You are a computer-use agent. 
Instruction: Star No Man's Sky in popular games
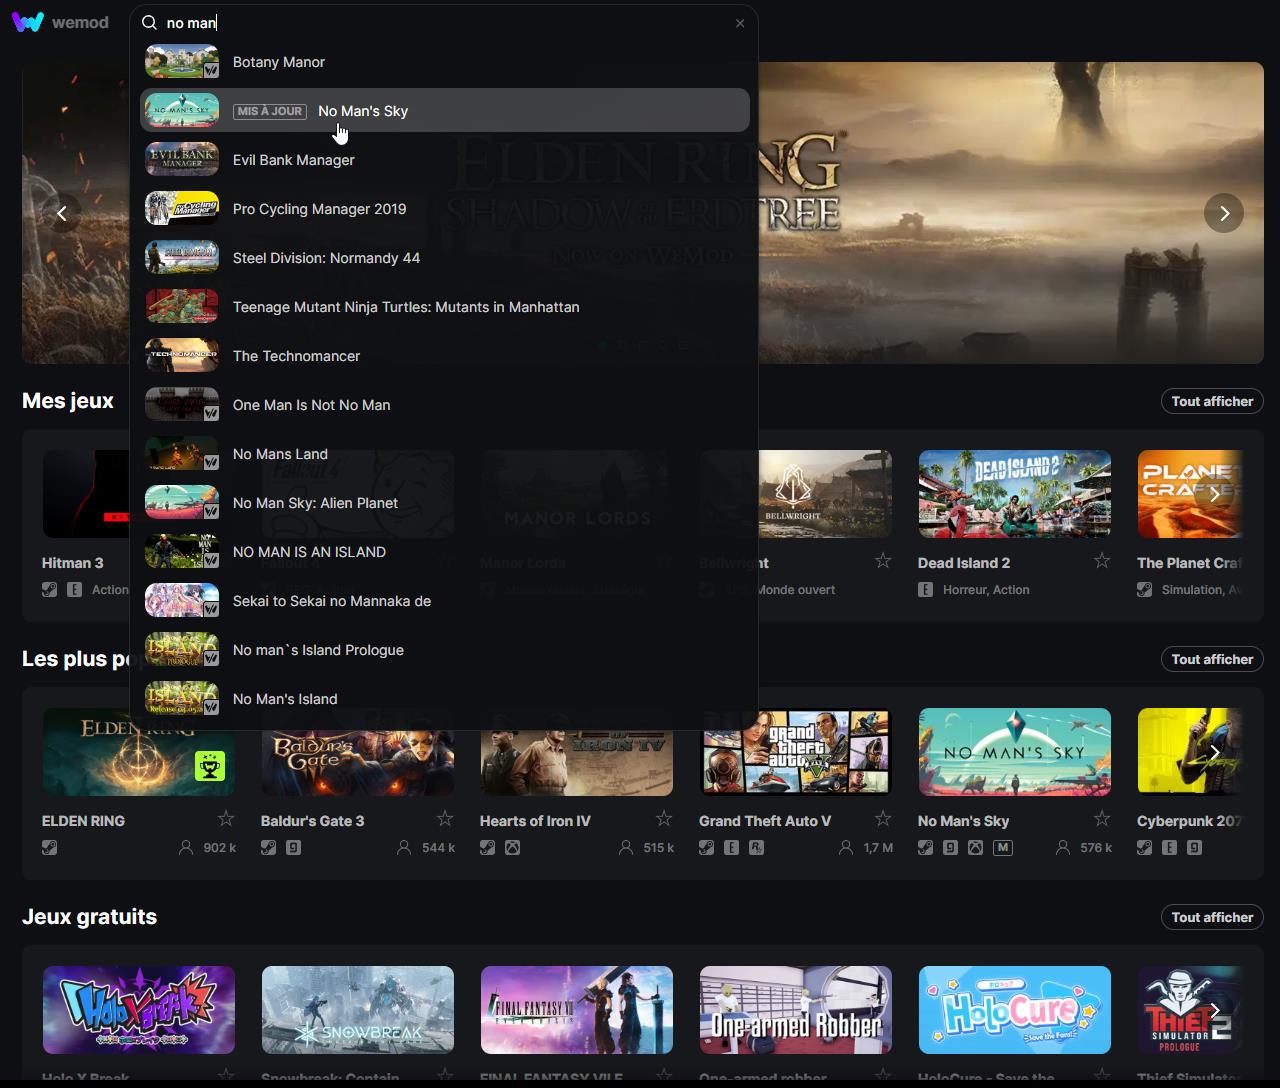coord(1101,819)
